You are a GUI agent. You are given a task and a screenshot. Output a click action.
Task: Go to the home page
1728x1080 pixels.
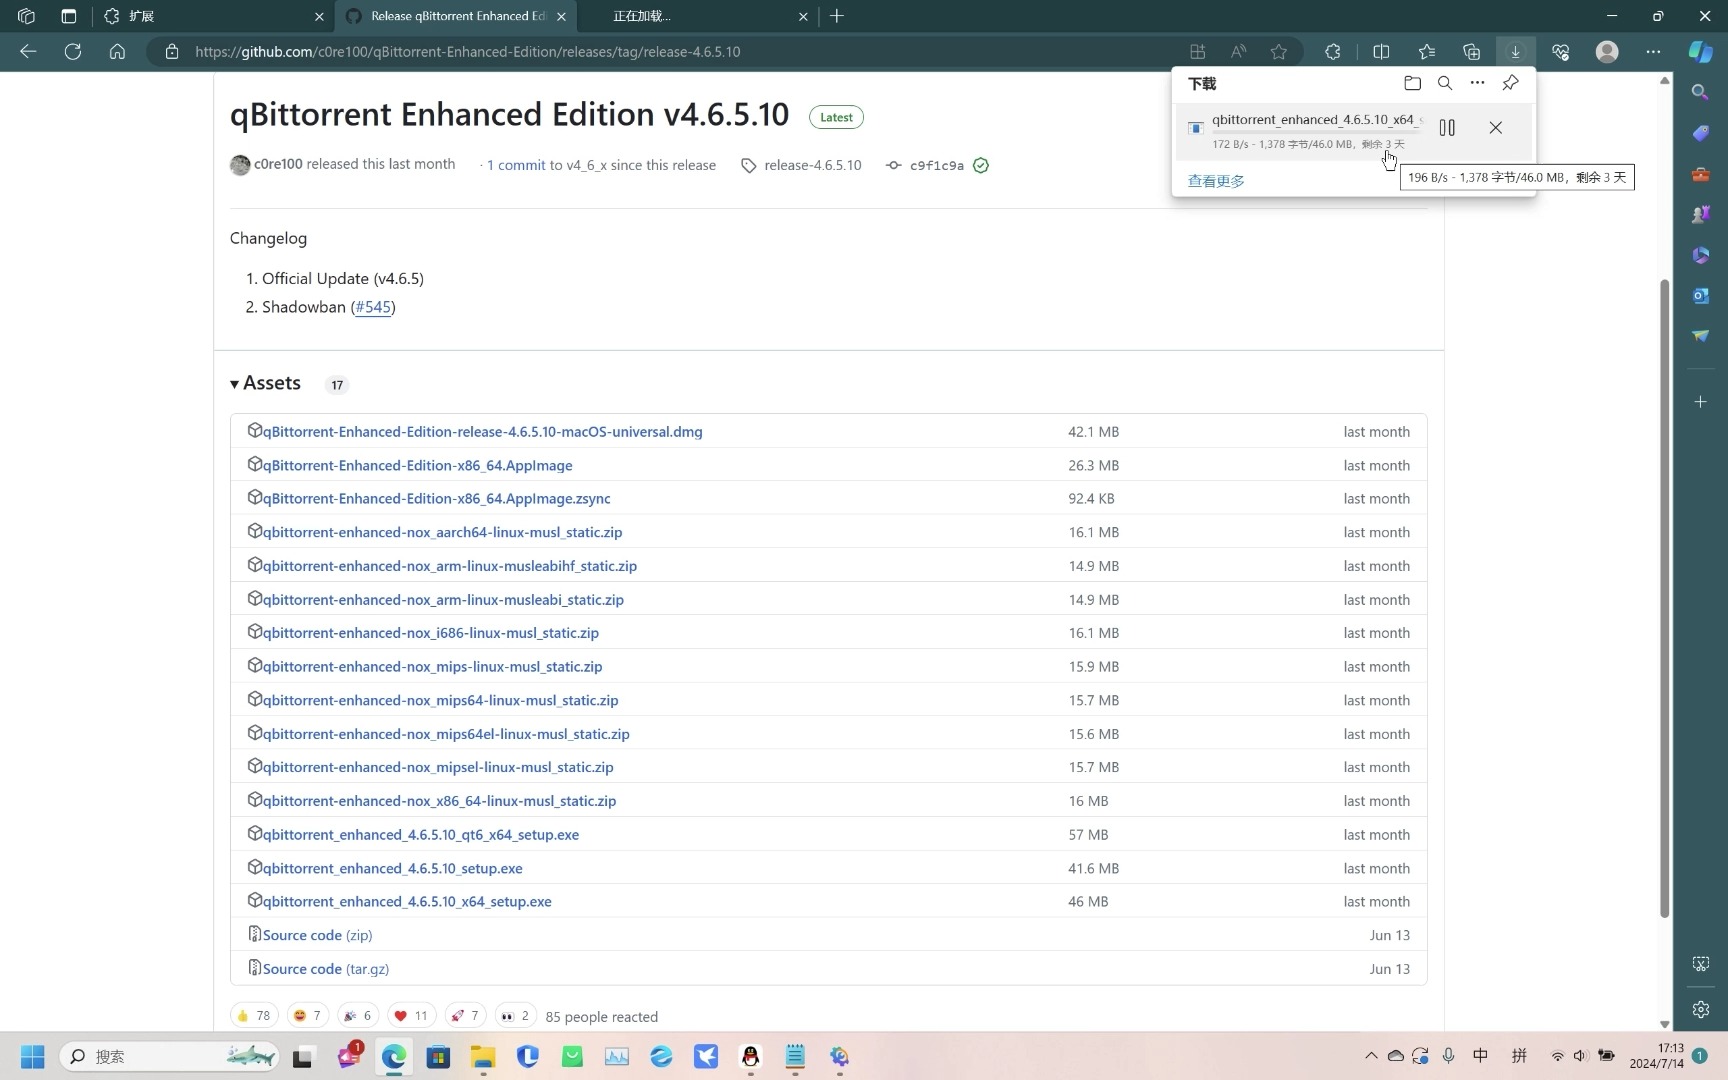pos(117,52)
